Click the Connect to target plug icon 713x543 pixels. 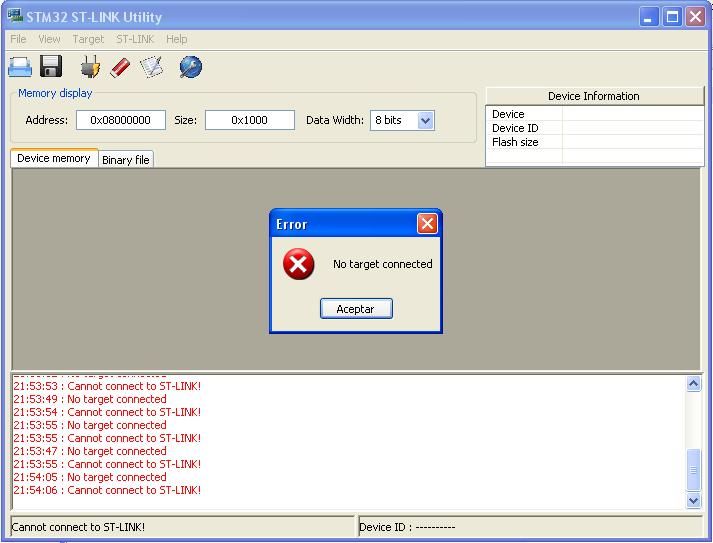(90, 67)
